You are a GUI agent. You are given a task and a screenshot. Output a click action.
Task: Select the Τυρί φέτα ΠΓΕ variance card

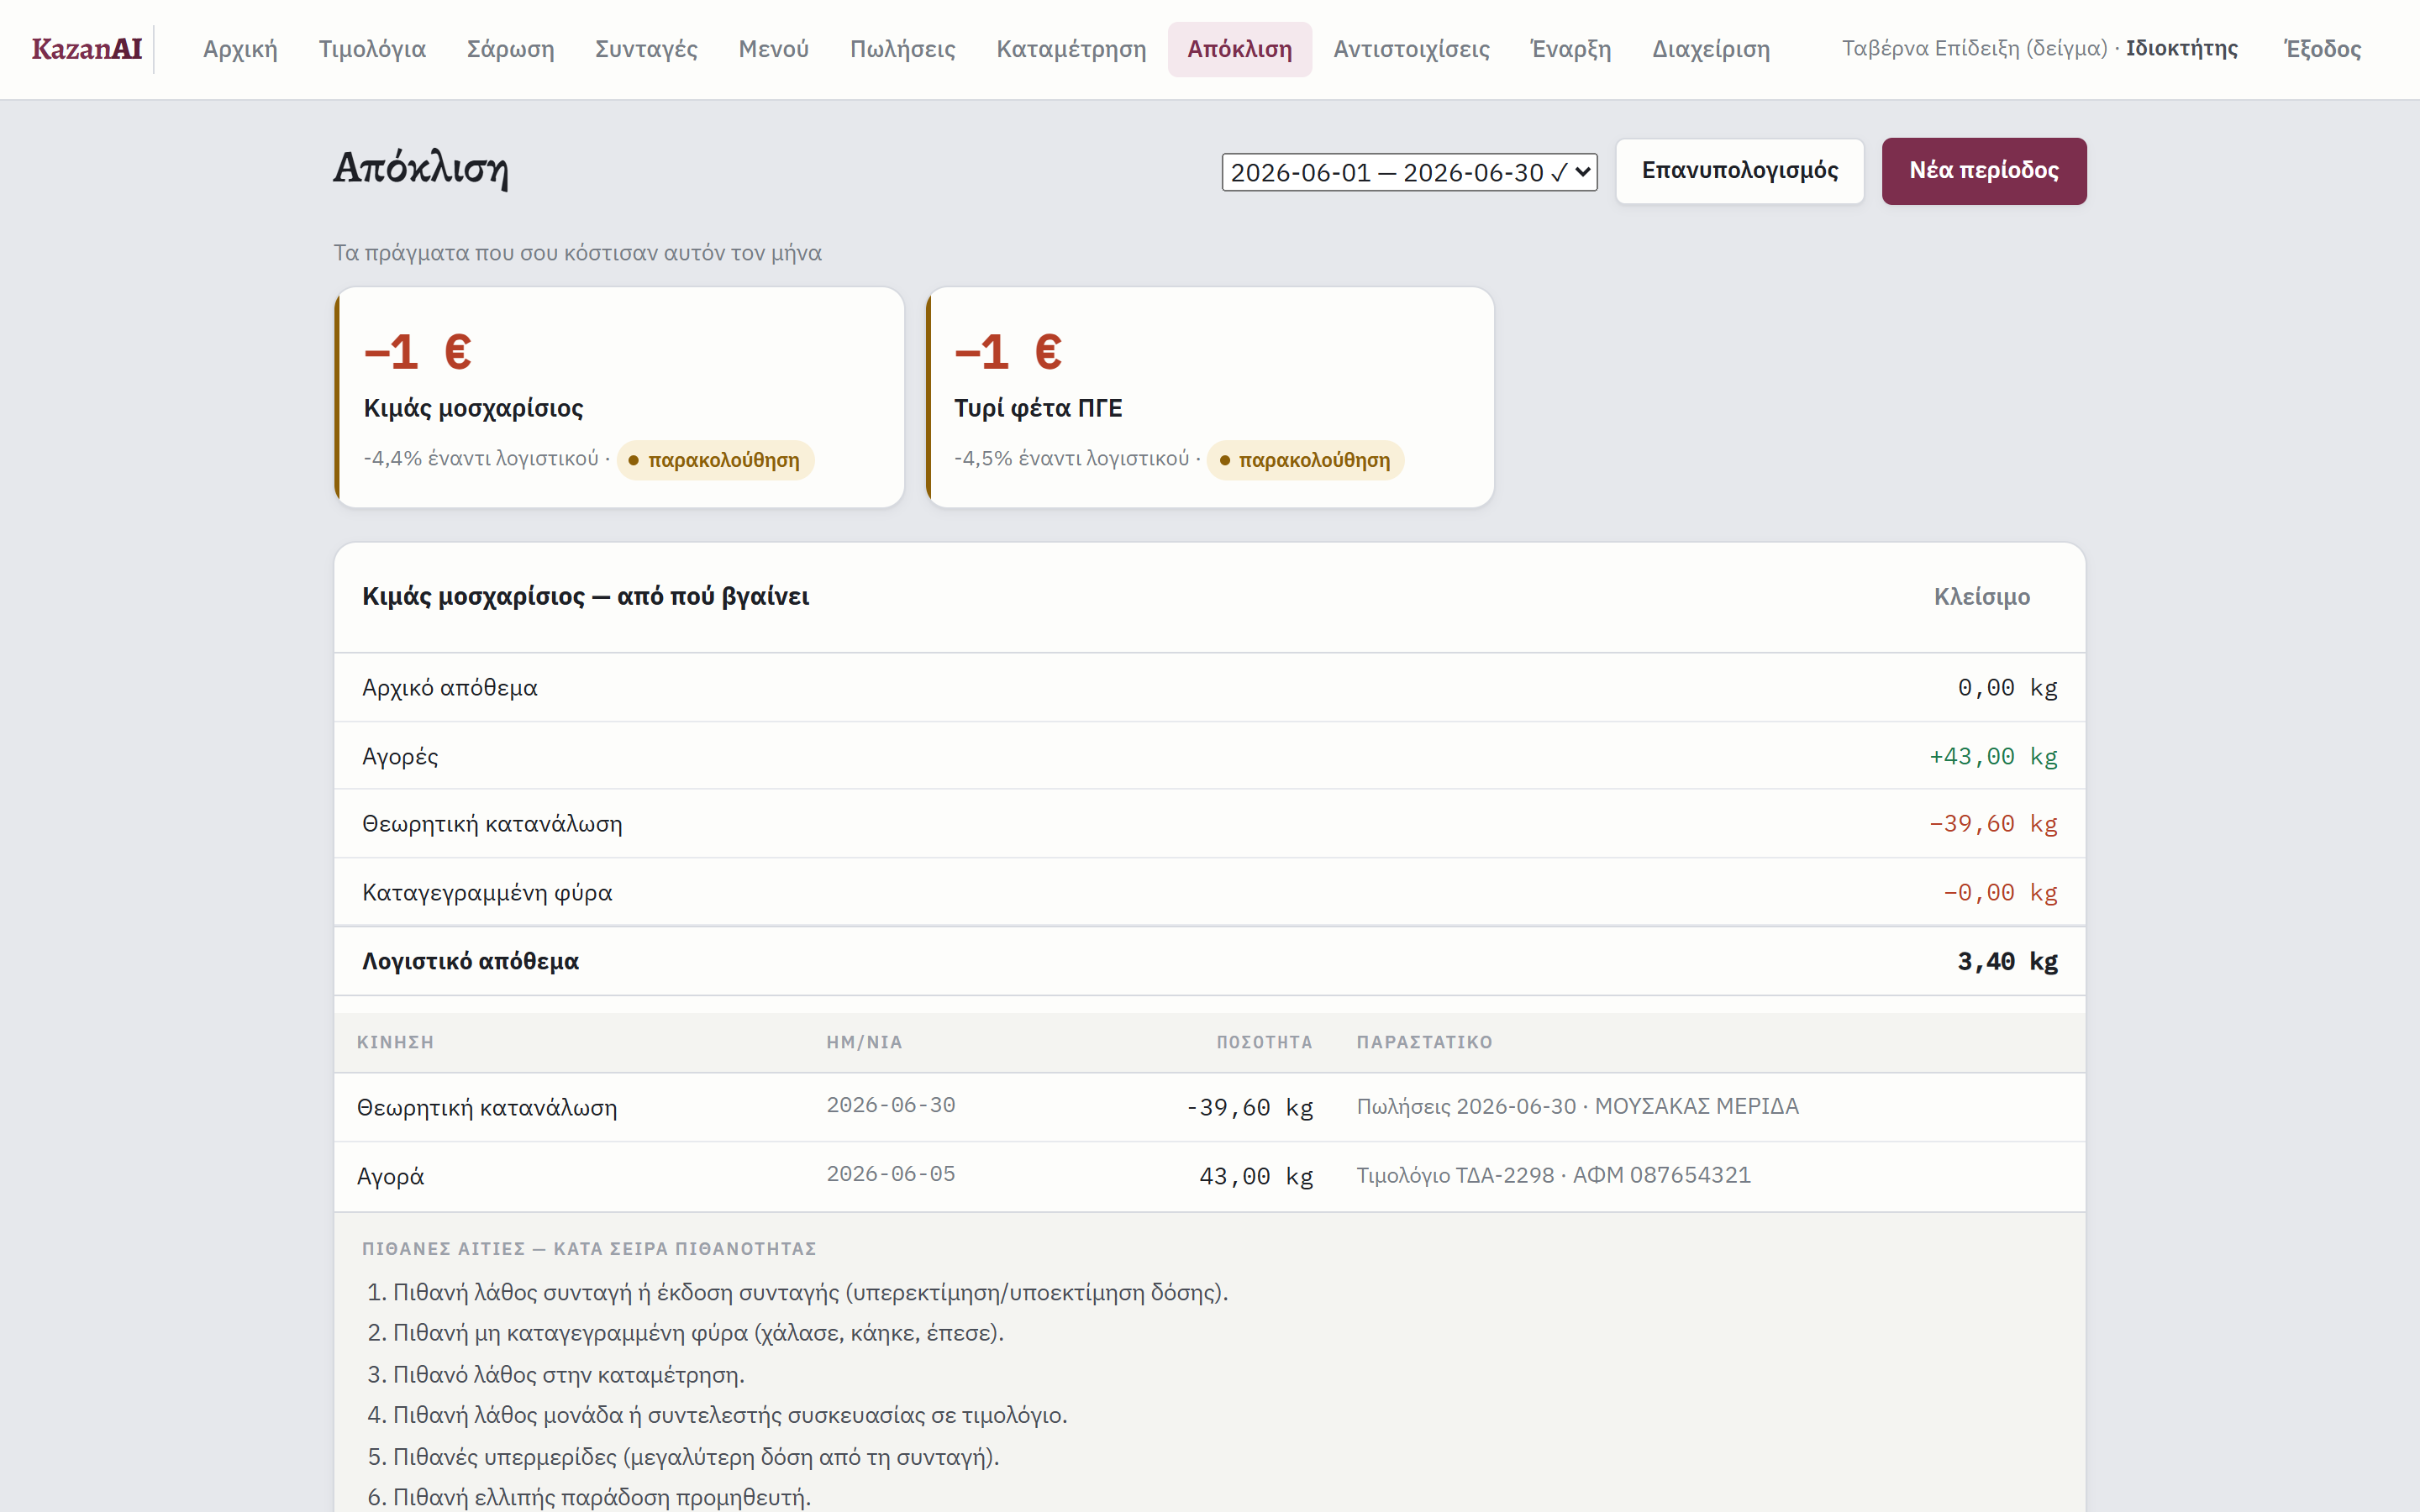pyautogui.click(x=1210, y=398)
